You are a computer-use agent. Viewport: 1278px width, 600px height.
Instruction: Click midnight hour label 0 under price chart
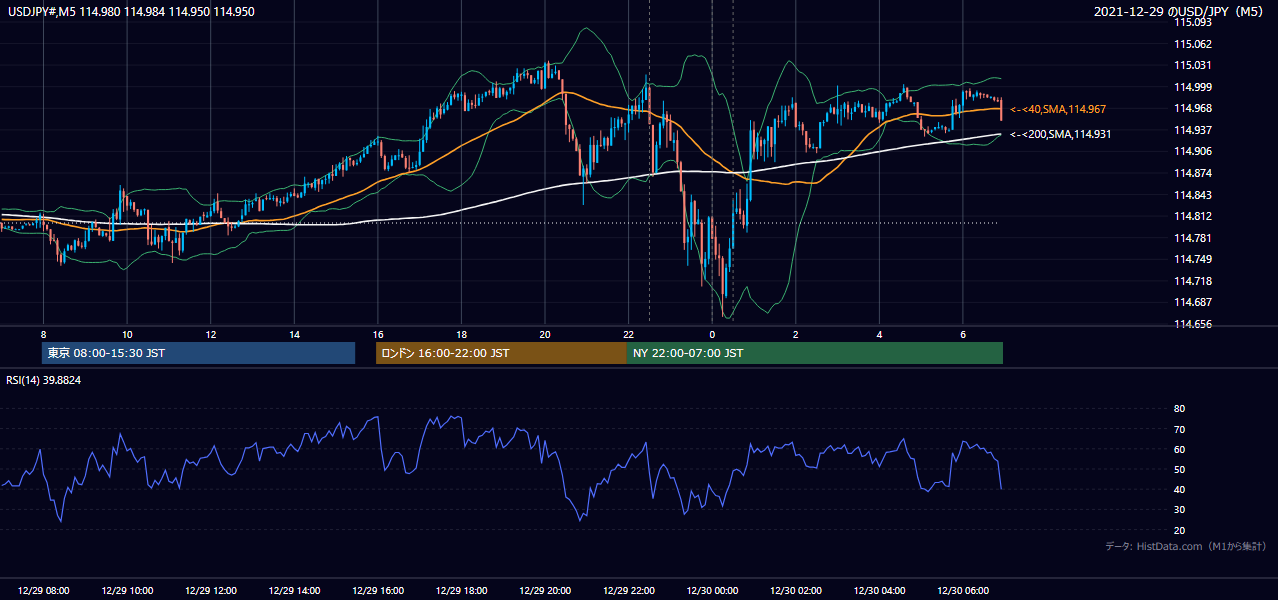click(x=712, y=334)
